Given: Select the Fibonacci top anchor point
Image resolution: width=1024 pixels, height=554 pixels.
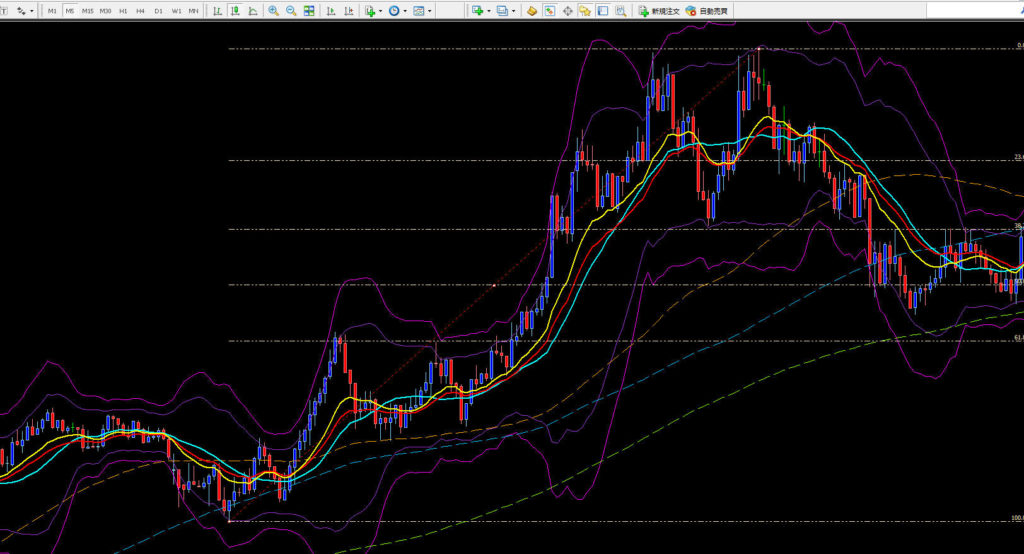Looking at the screenshot, I should point(759,48).
